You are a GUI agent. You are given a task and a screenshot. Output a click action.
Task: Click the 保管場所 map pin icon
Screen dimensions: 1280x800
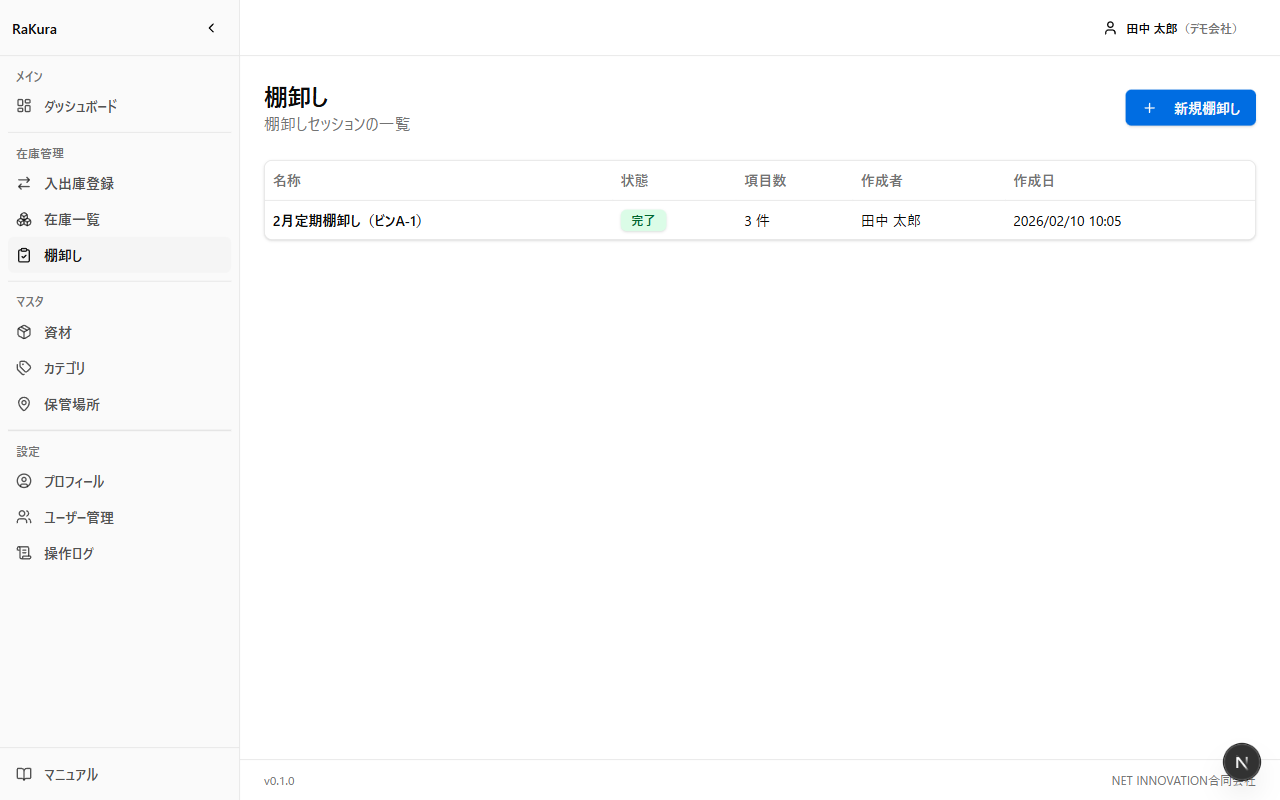(24, 405)
